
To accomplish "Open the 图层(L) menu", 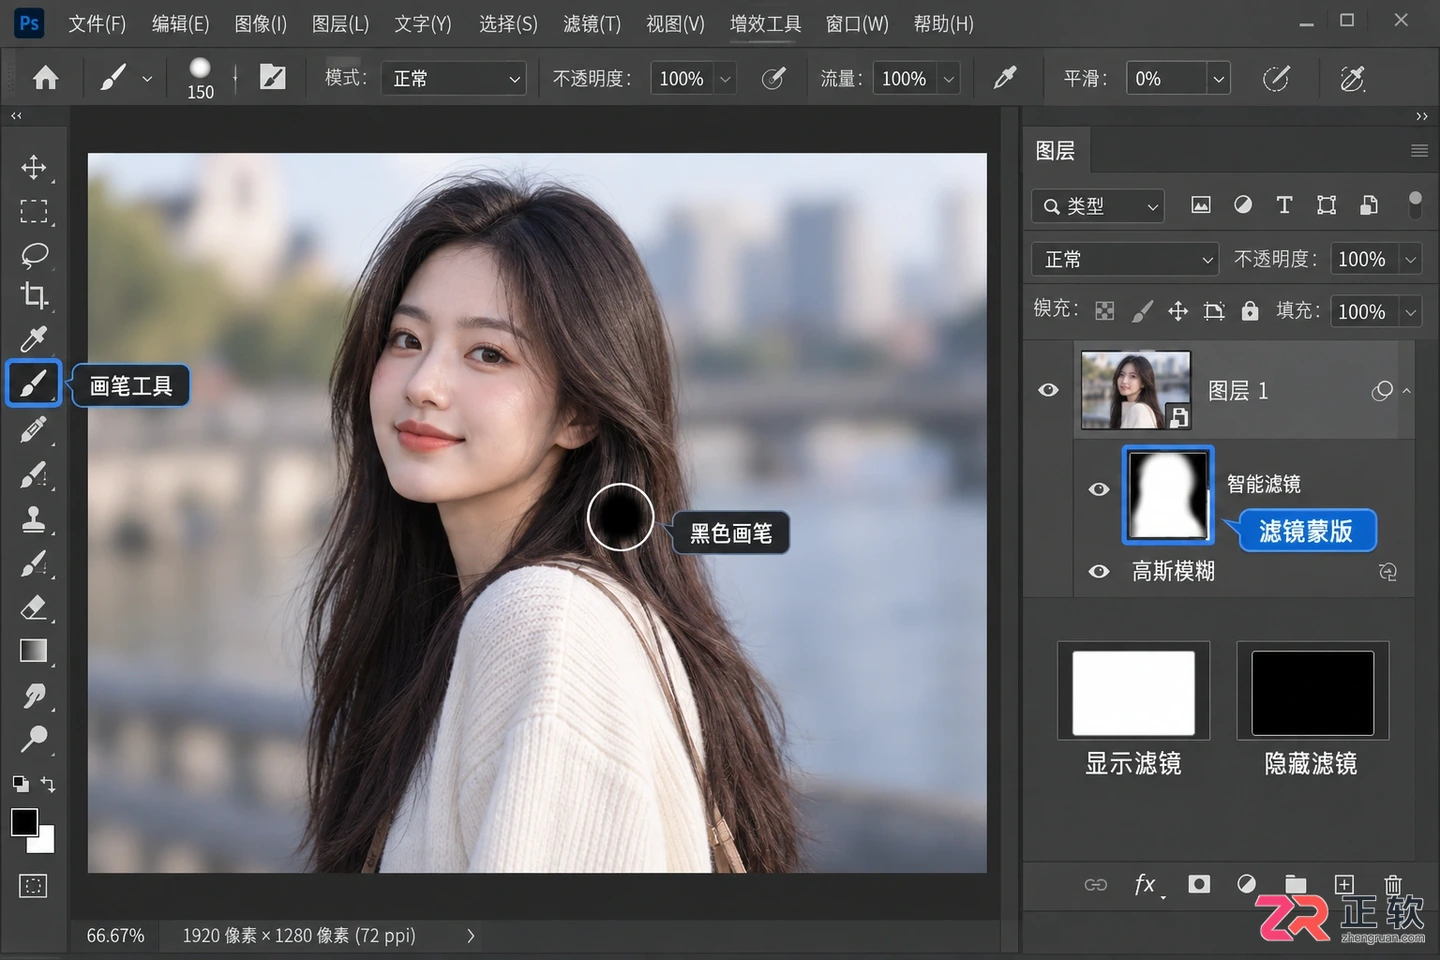I will pyautogui.click(x=340, y=23).
